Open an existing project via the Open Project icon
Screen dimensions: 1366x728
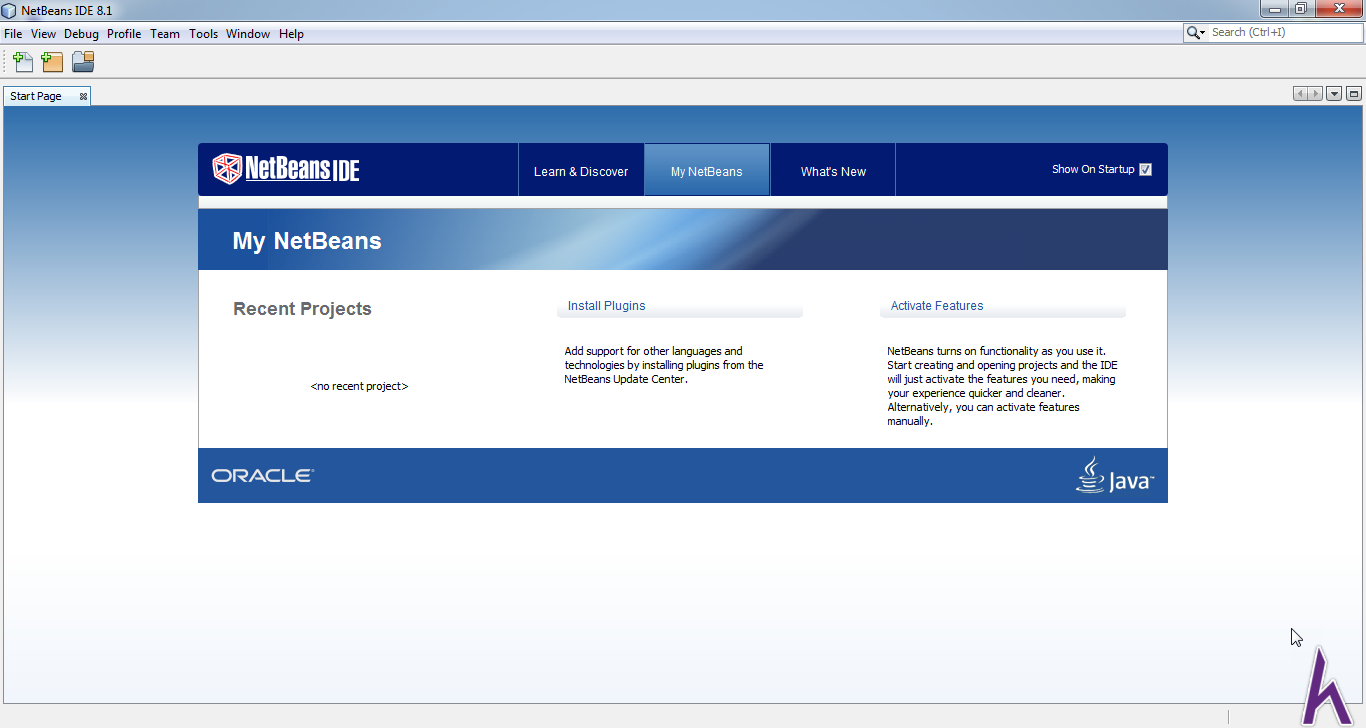click(x=83, y=61)
